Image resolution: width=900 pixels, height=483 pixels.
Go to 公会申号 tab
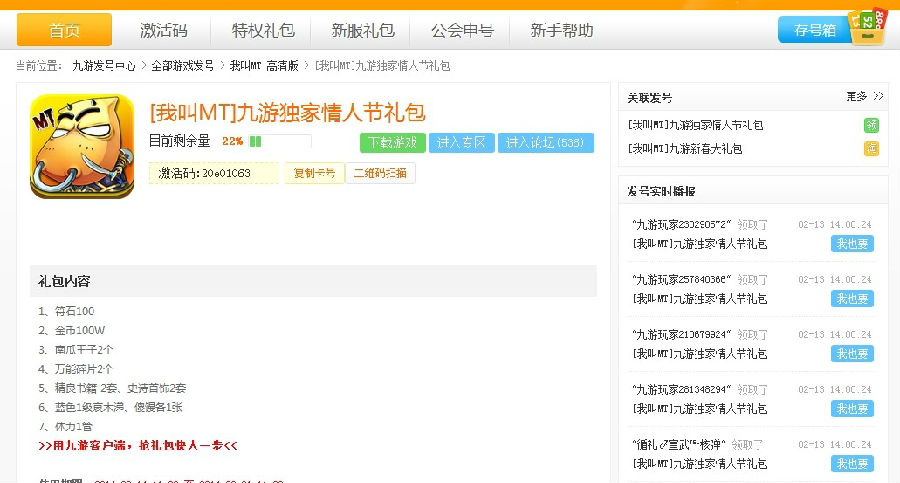point(462,30)
